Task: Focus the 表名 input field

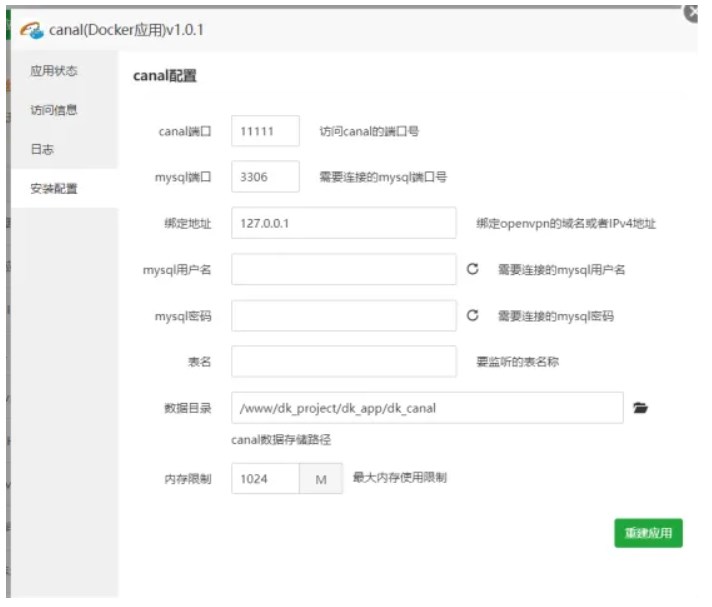Action: [x=343, y=361]
